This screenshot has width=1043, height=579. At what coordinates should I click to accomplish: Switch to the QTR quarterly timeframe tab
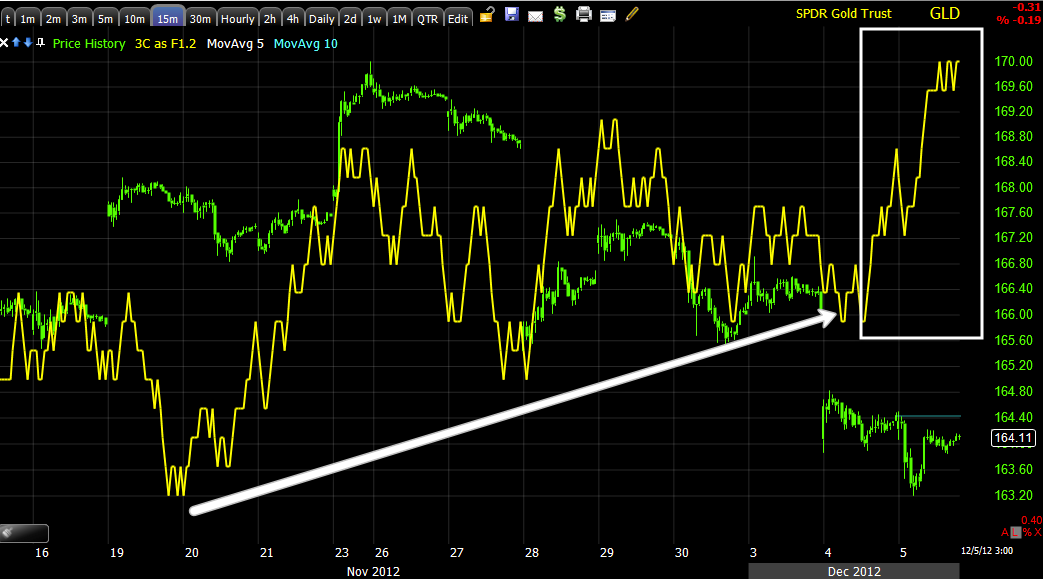pos(427,17)
